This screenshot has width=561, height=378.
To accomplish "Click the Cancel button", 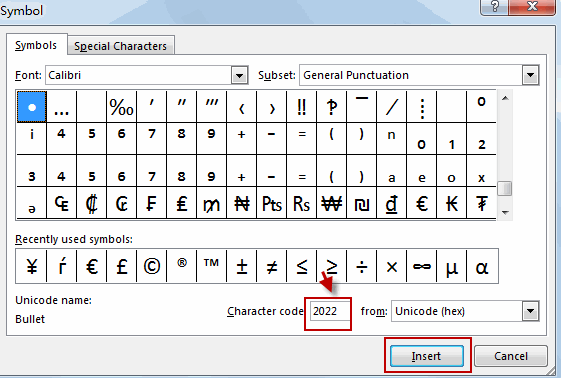I will (x=511, y=356).
